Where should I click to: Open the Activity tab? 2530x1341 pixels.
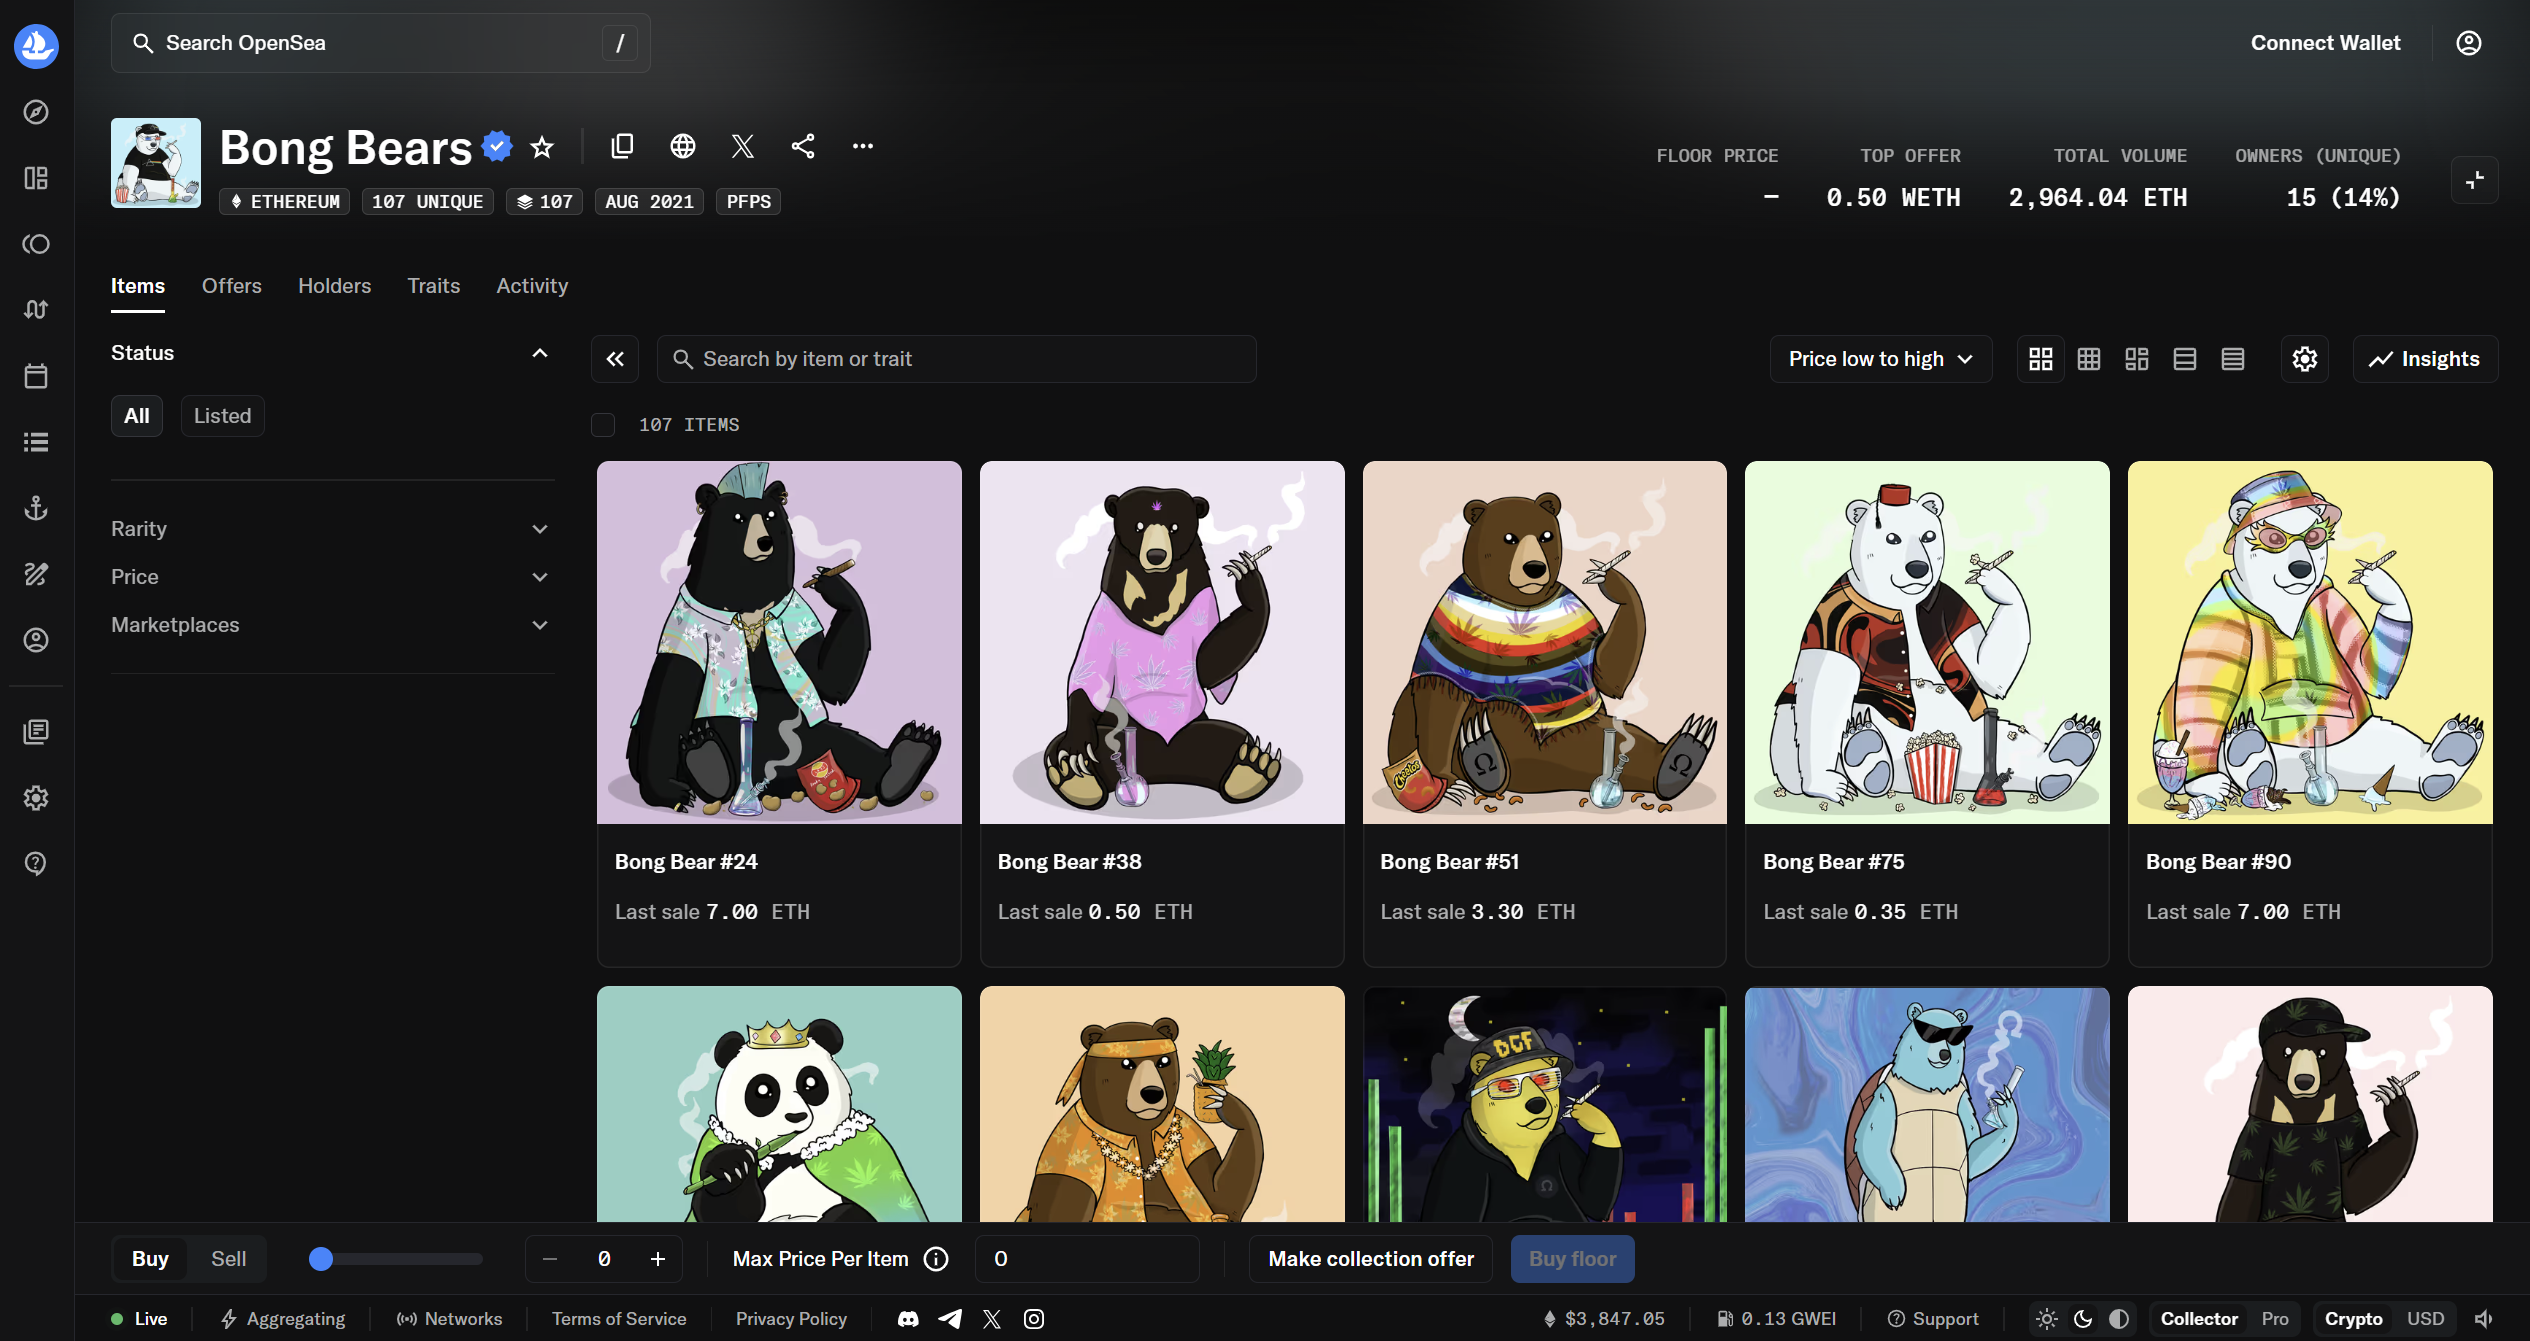pyautogui.click(x=532, y=286)
